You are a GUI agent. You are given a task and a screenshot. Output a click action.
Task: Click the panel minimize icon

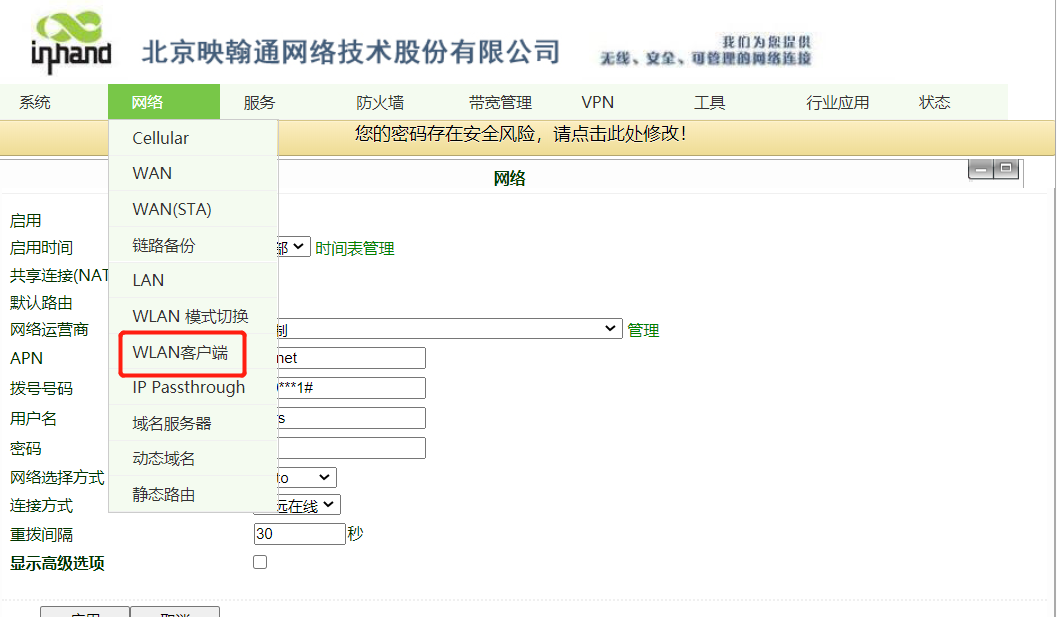[981, 170]
